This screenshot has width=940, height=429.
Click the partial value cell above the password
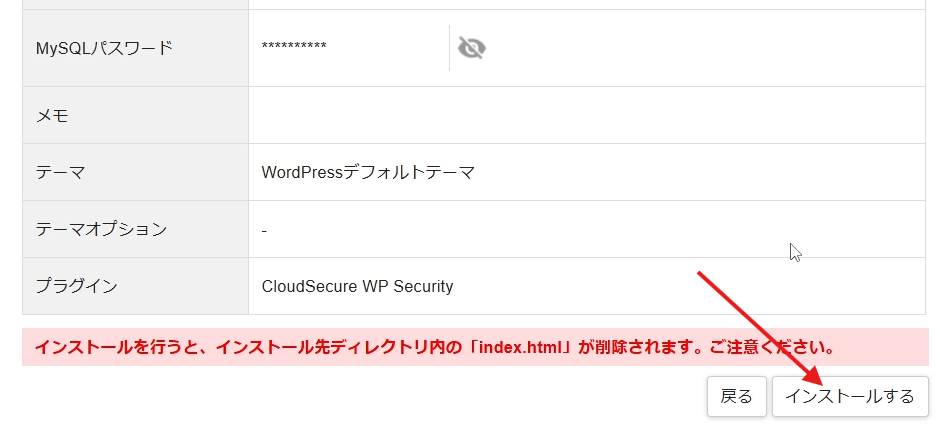pyautogui.click(x=586, y=4)
